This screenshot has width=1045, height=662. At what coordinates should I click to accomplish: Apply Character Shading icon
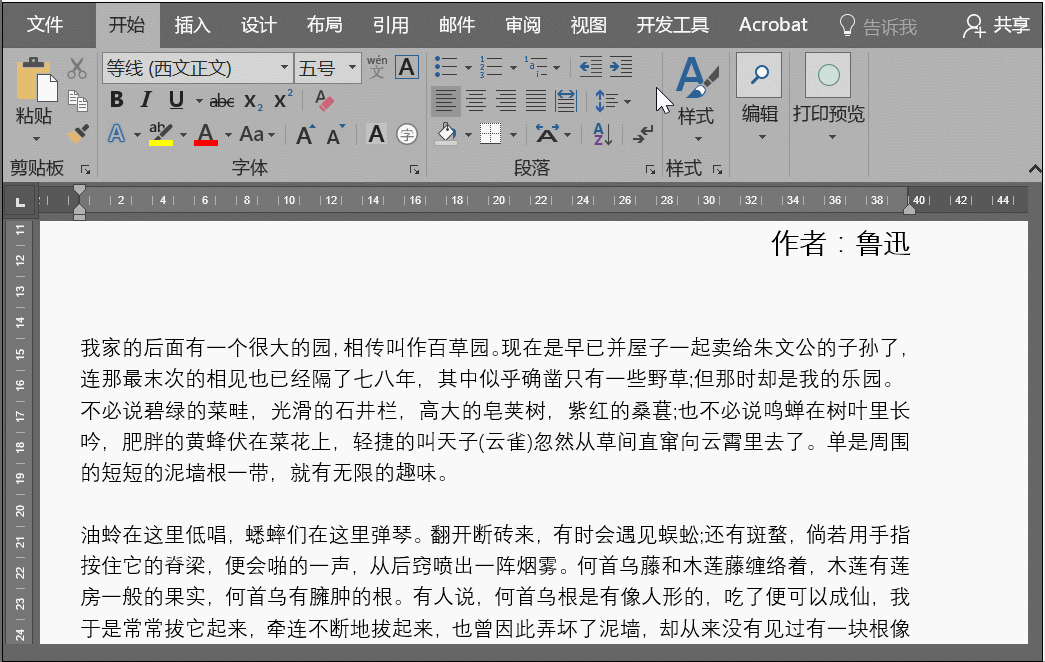pos(376,134)
